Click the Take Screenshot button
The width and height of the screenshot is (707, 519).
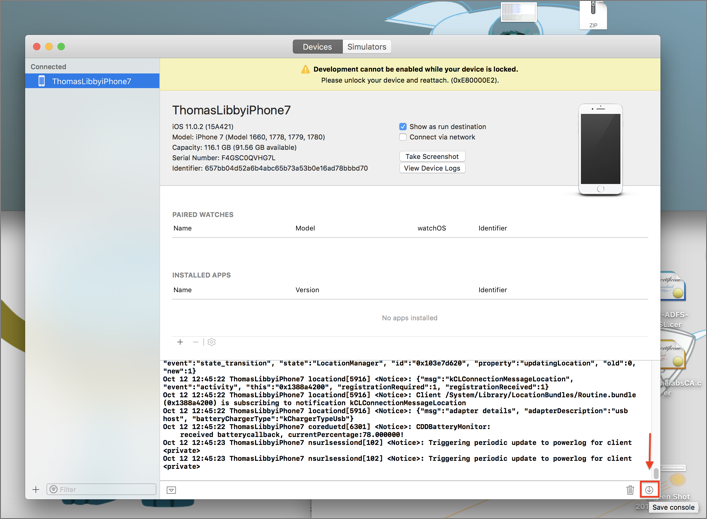pos(432,156)
